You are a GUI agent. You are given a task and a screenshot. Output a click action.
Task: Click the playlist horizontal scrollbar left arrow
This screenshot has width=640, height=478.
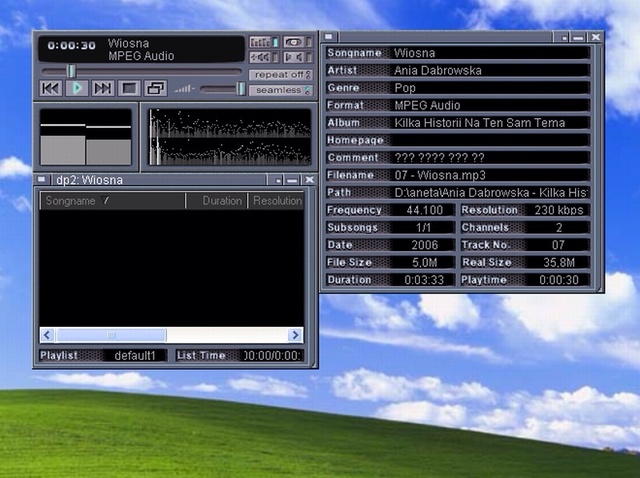47,335
